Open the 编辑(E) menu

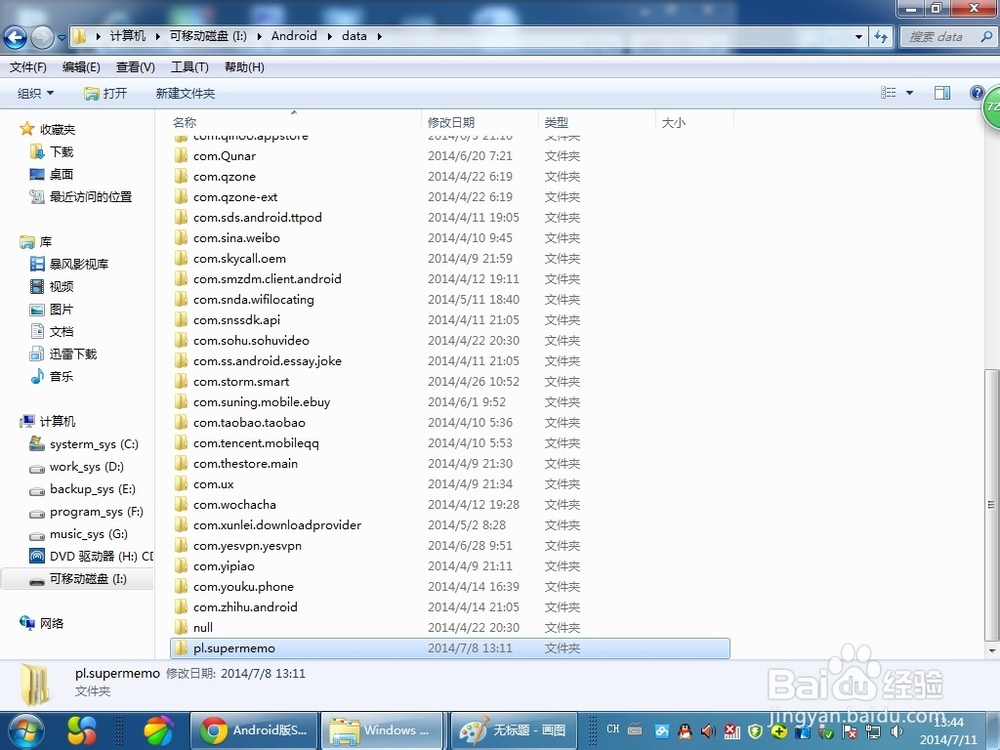[x=81, y=67]
